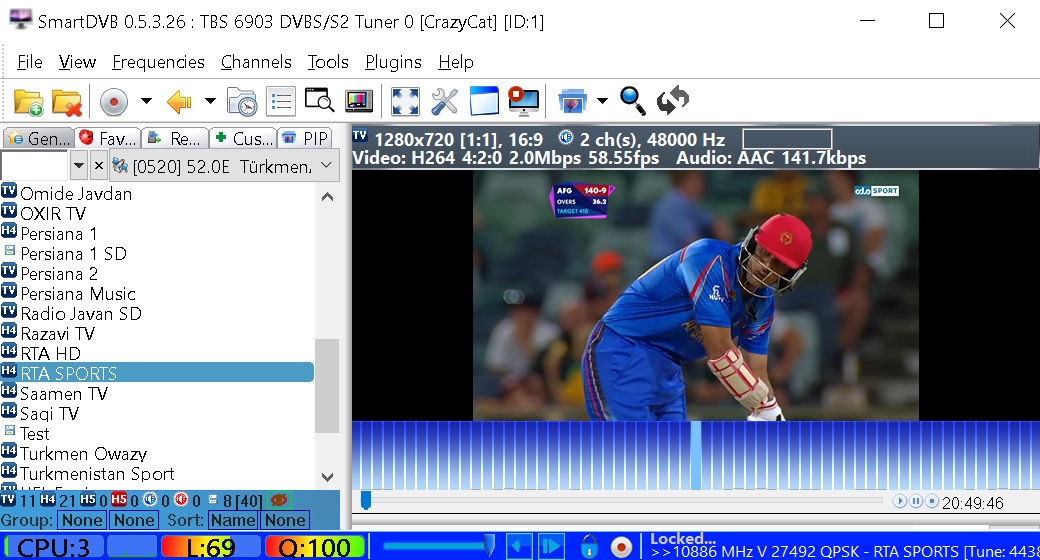Switch to the Gen... tab
1040x560 pixels.
pyautogui.click(x=38, y=138)
